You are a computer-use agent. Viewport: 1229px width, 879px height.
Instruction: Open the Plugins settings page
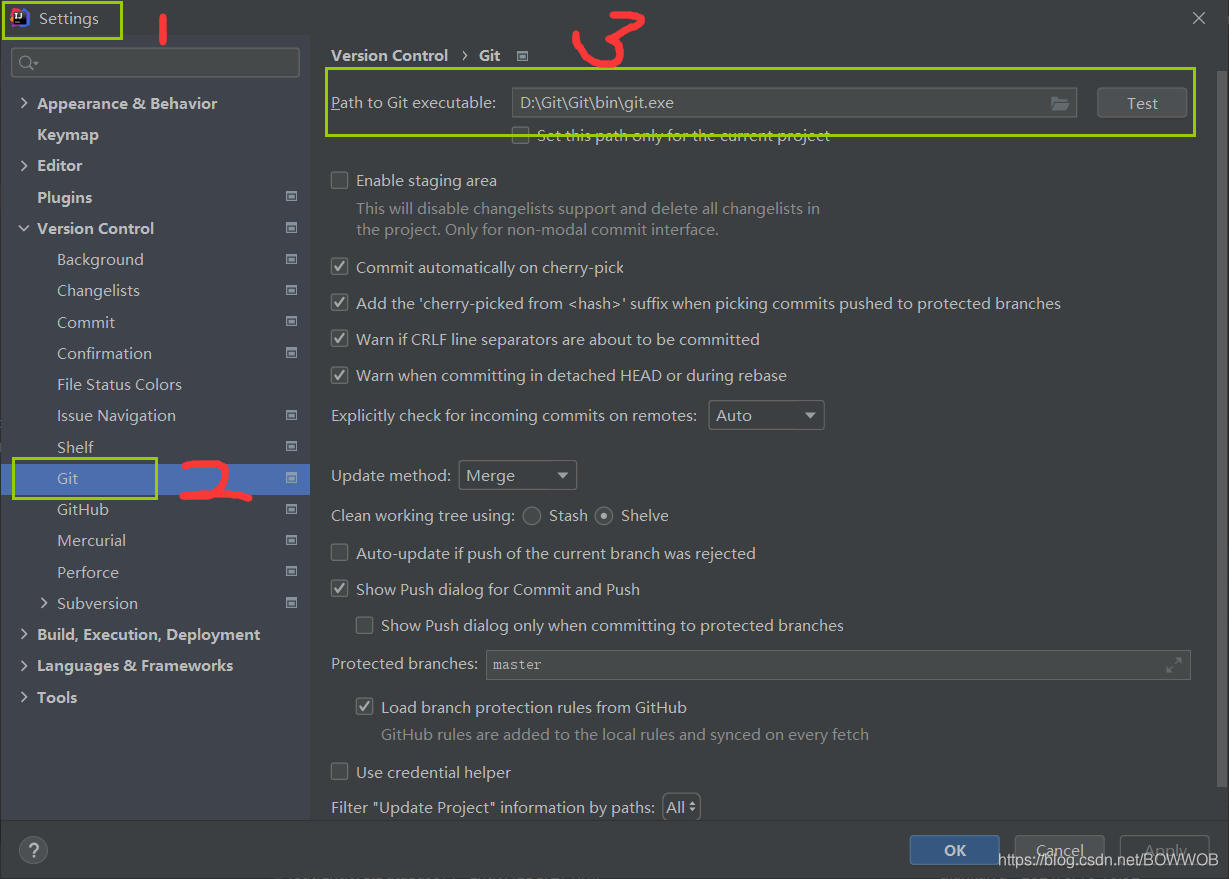(64, 197)
